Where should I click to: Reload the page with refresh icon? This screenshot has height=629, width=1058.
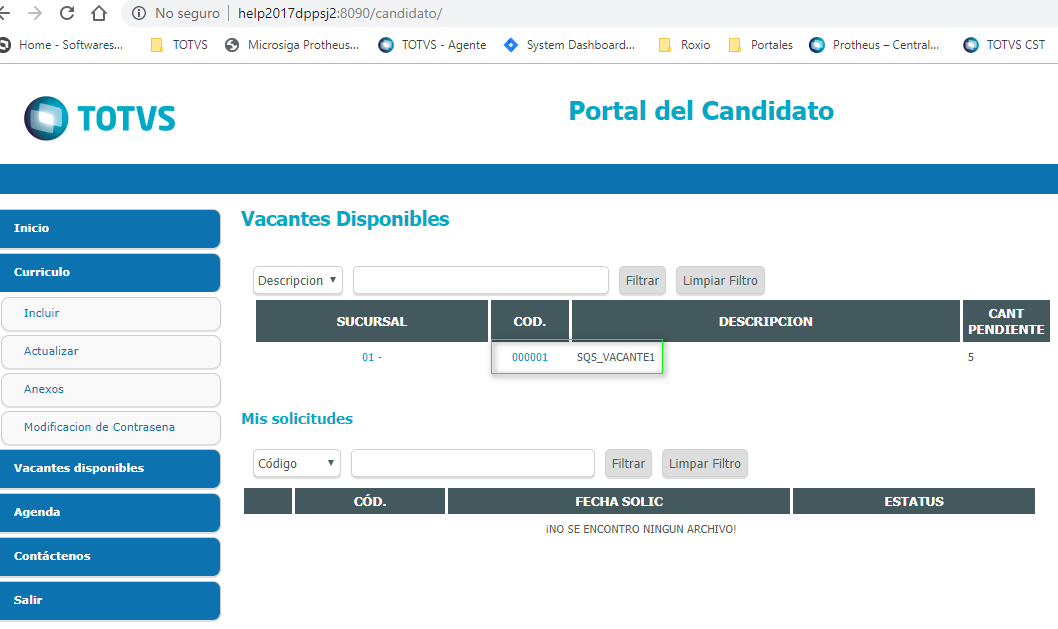pyautogui.click(x=67, y=13)
